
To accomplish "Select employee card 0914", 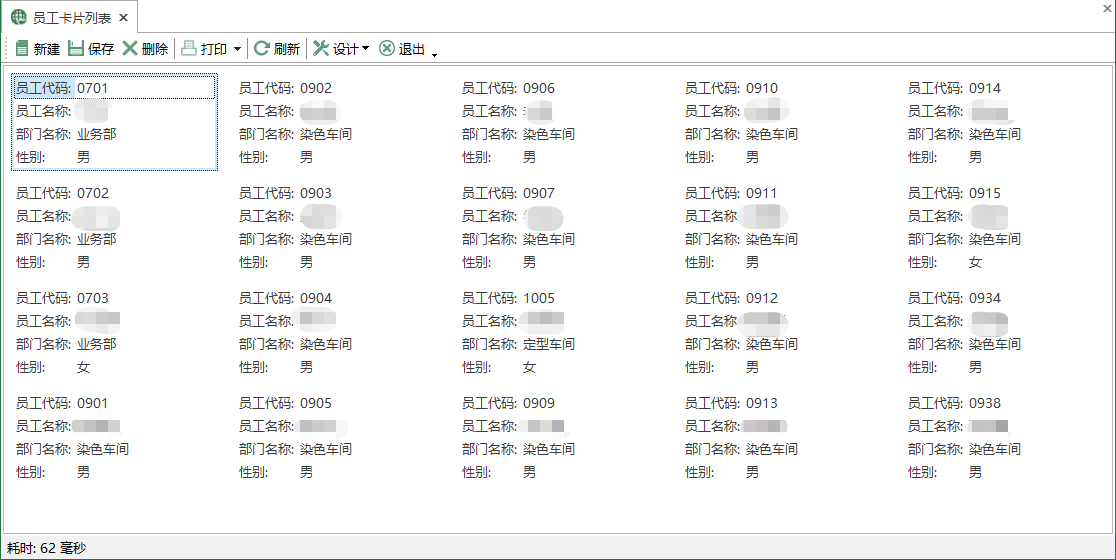I will click(1006, 122).
